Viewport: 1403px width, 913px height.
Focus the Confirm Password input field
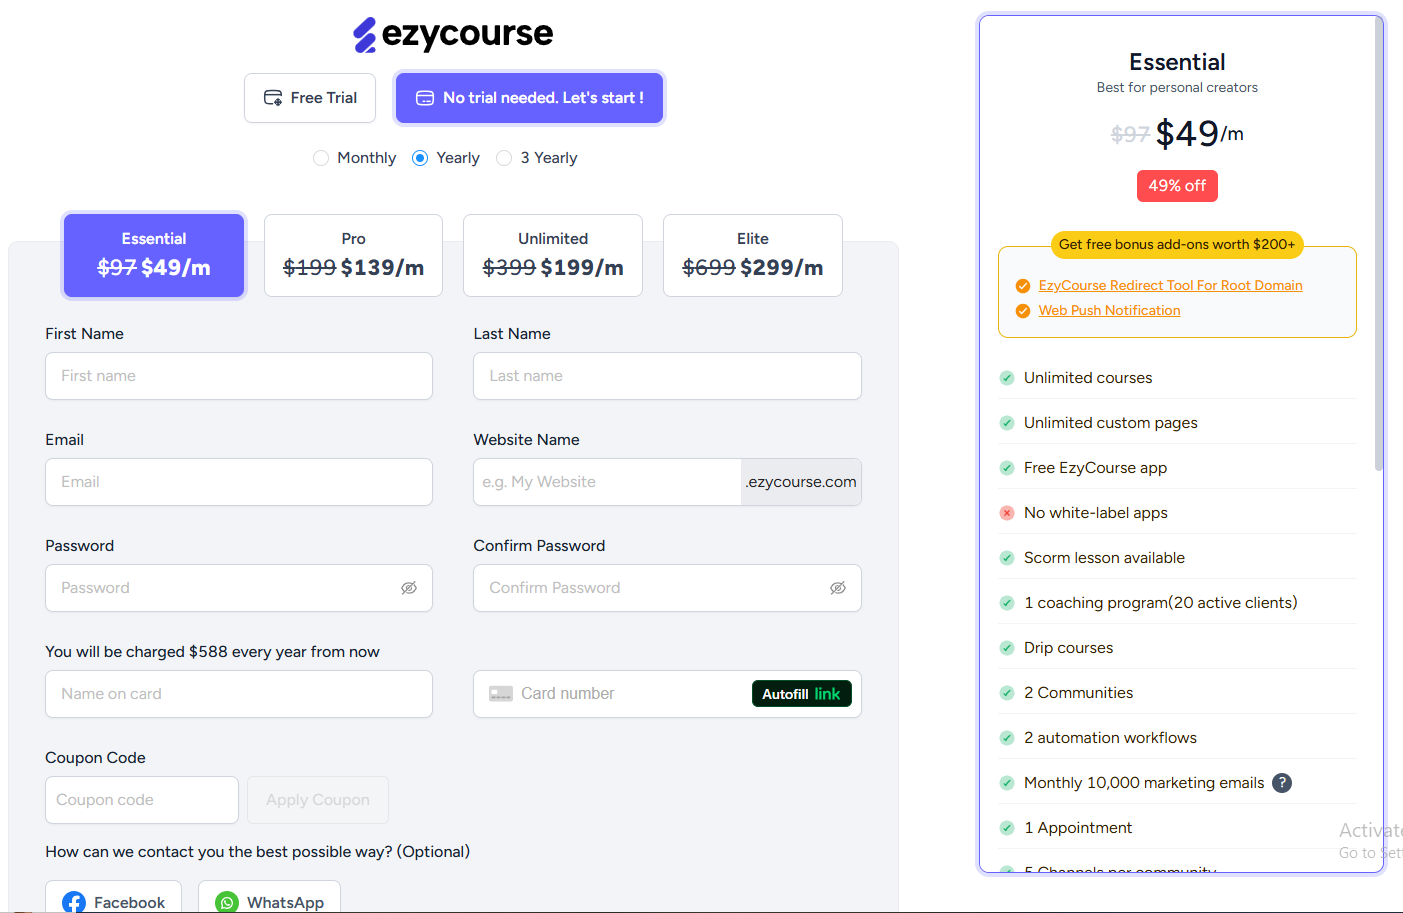coord(667,588)
